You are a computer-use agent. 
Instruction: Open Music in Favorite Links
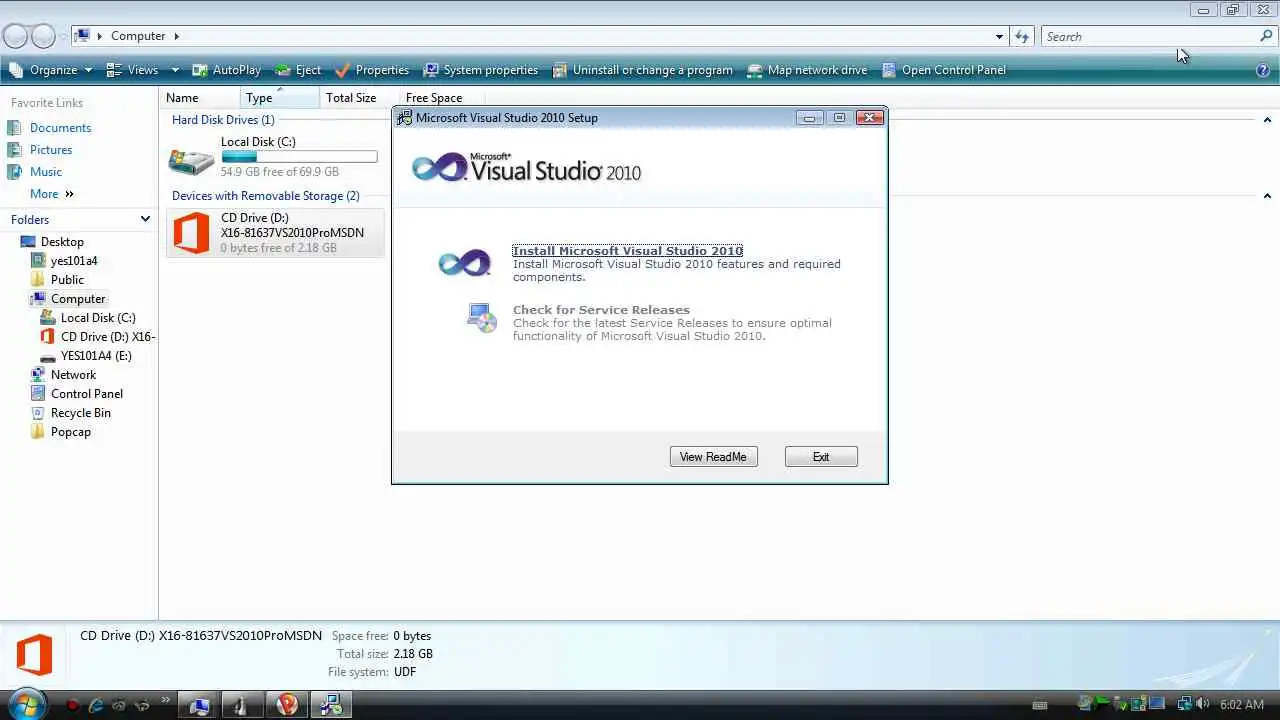pos(46,172)
